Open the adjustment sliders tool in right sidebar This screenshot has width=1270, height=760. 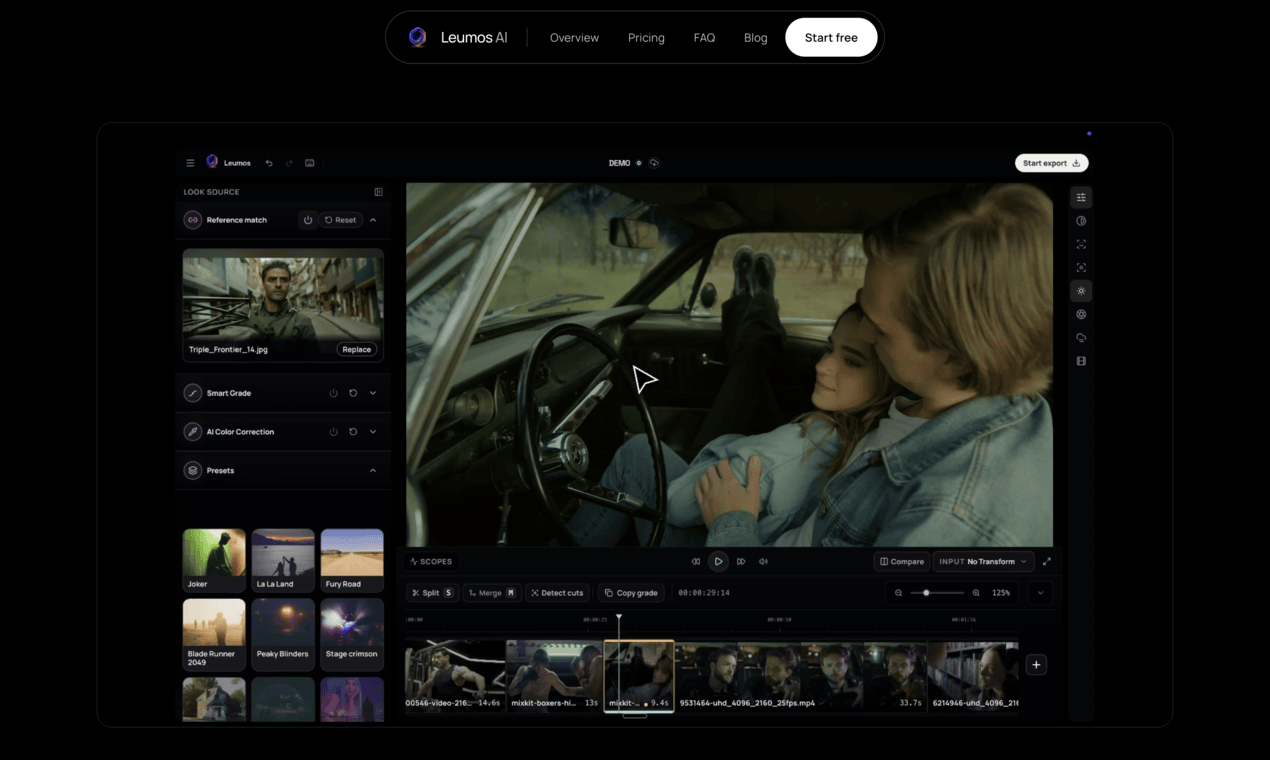point(1081,198)
